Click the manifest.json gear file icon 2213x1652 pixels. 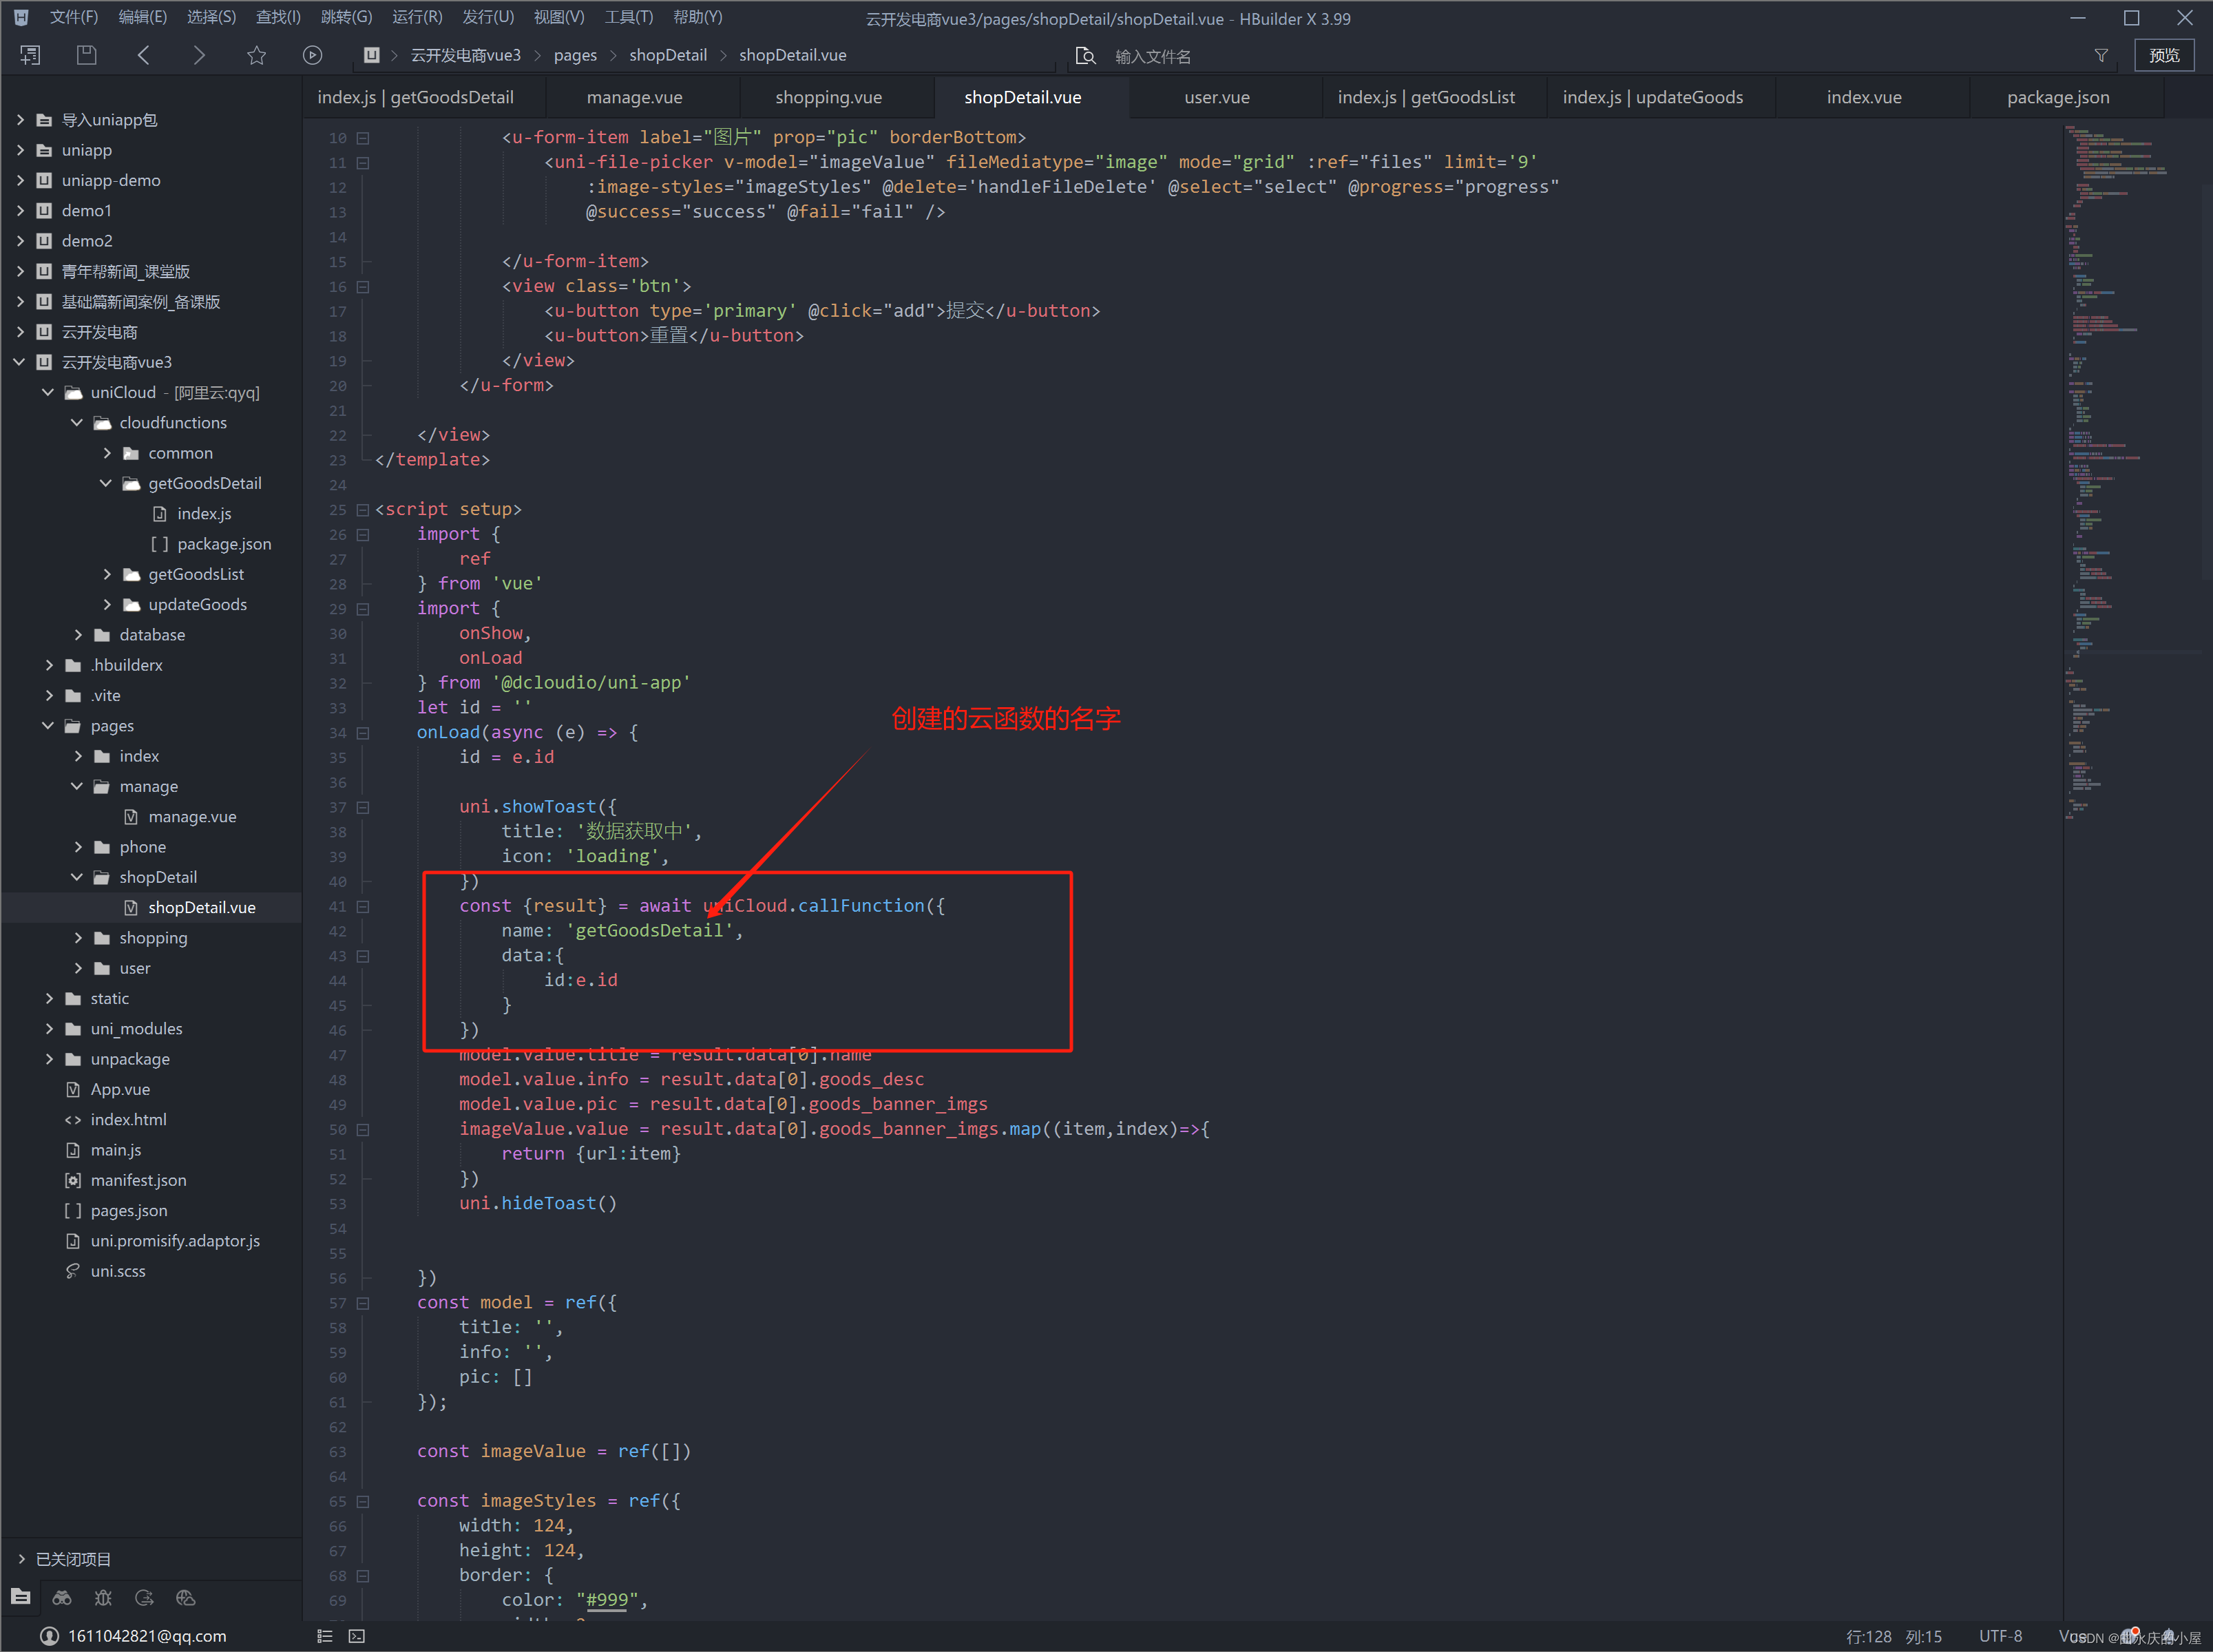click(72, 1180)
